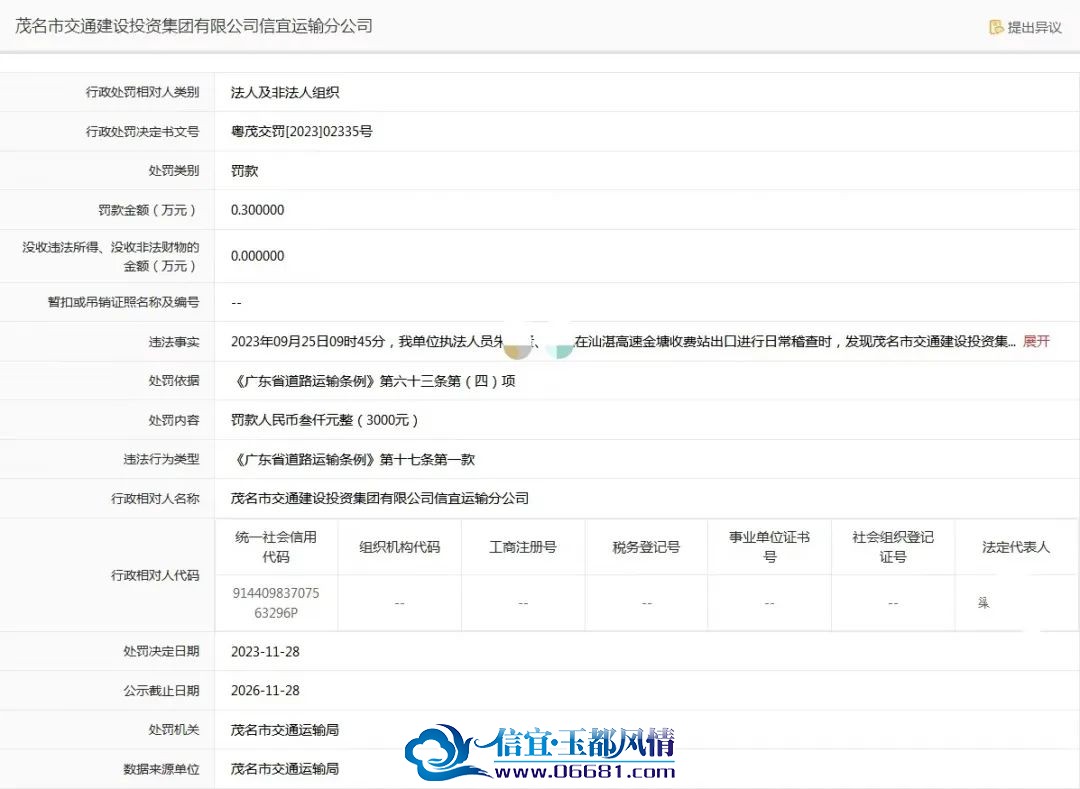Select document number 粤茂交罚[2023]02335号
Screen dimensions: 1080x789
click(301, 132)
